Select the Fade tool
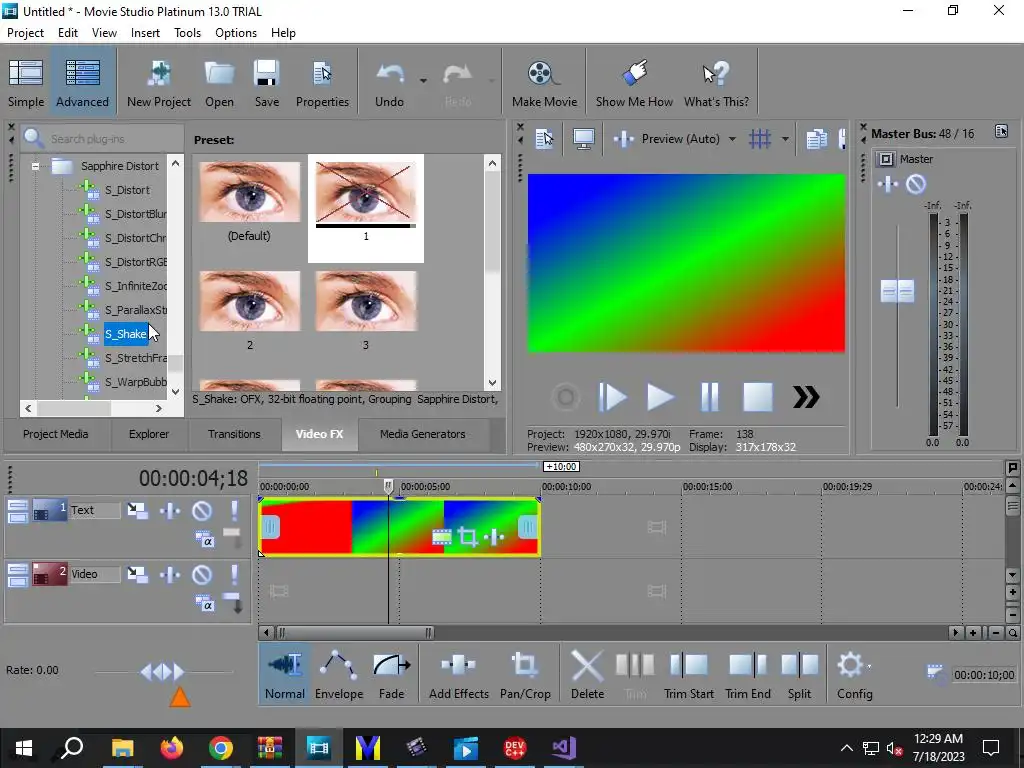 pyautogui.click(x=391, y=675)
